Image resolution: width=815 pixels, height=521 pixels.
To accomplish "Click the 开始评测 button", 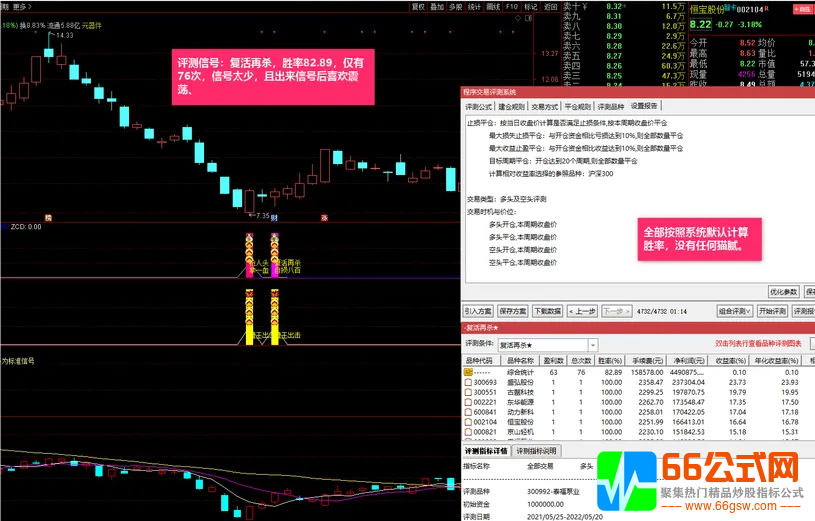I will click(x=772, y=311).
